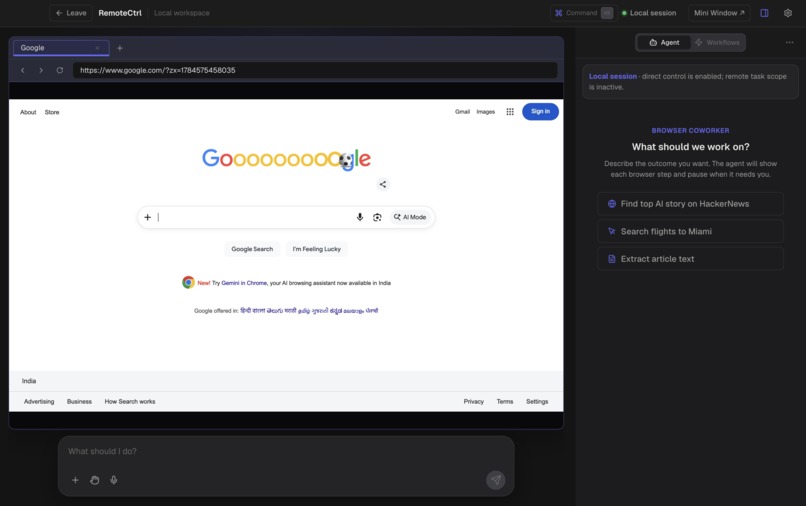Open the Advertising footer link
Screen dimensions: 806x506
[x=39, y=402]
